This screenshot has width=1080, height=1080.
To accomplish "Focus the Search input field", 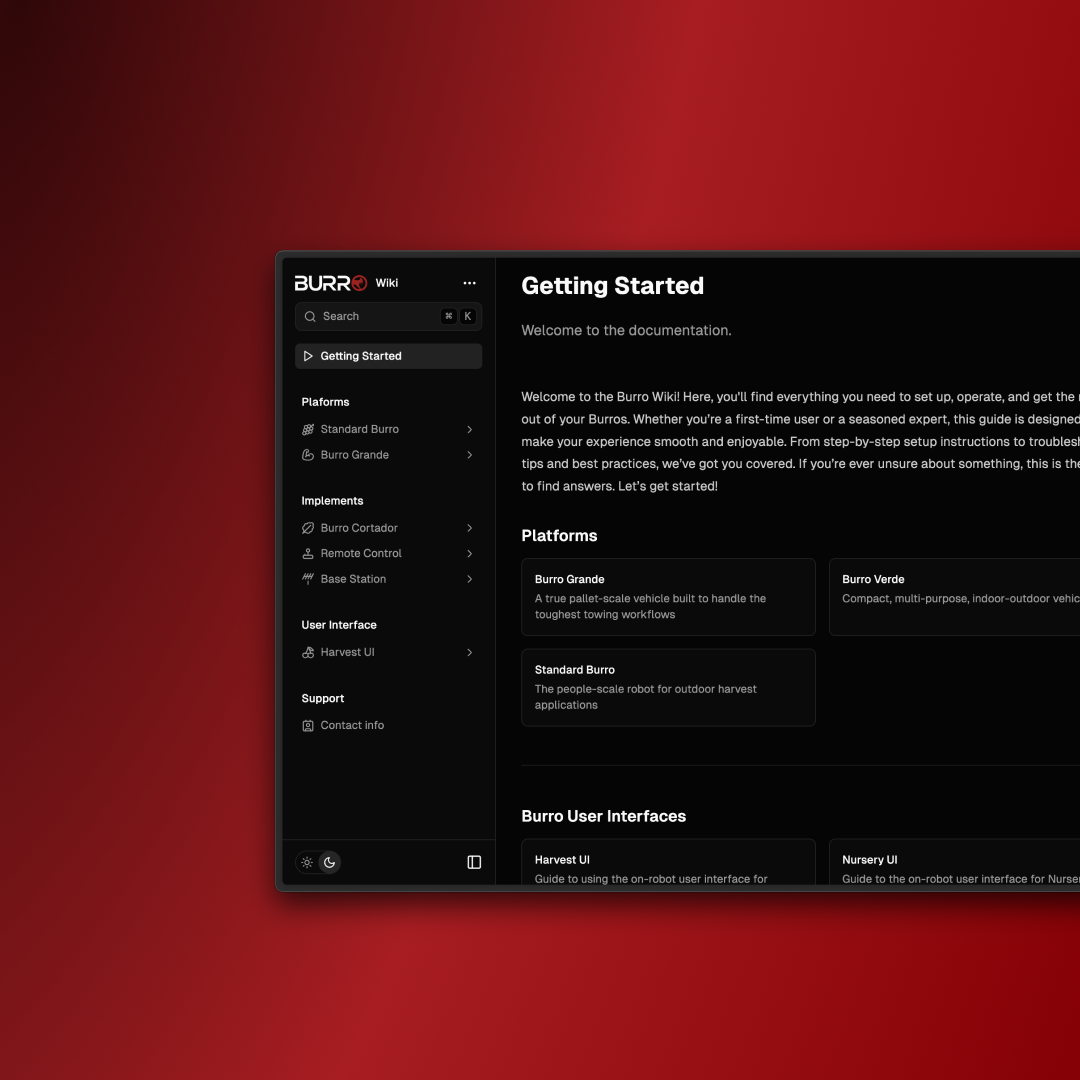I will (388, 316).
